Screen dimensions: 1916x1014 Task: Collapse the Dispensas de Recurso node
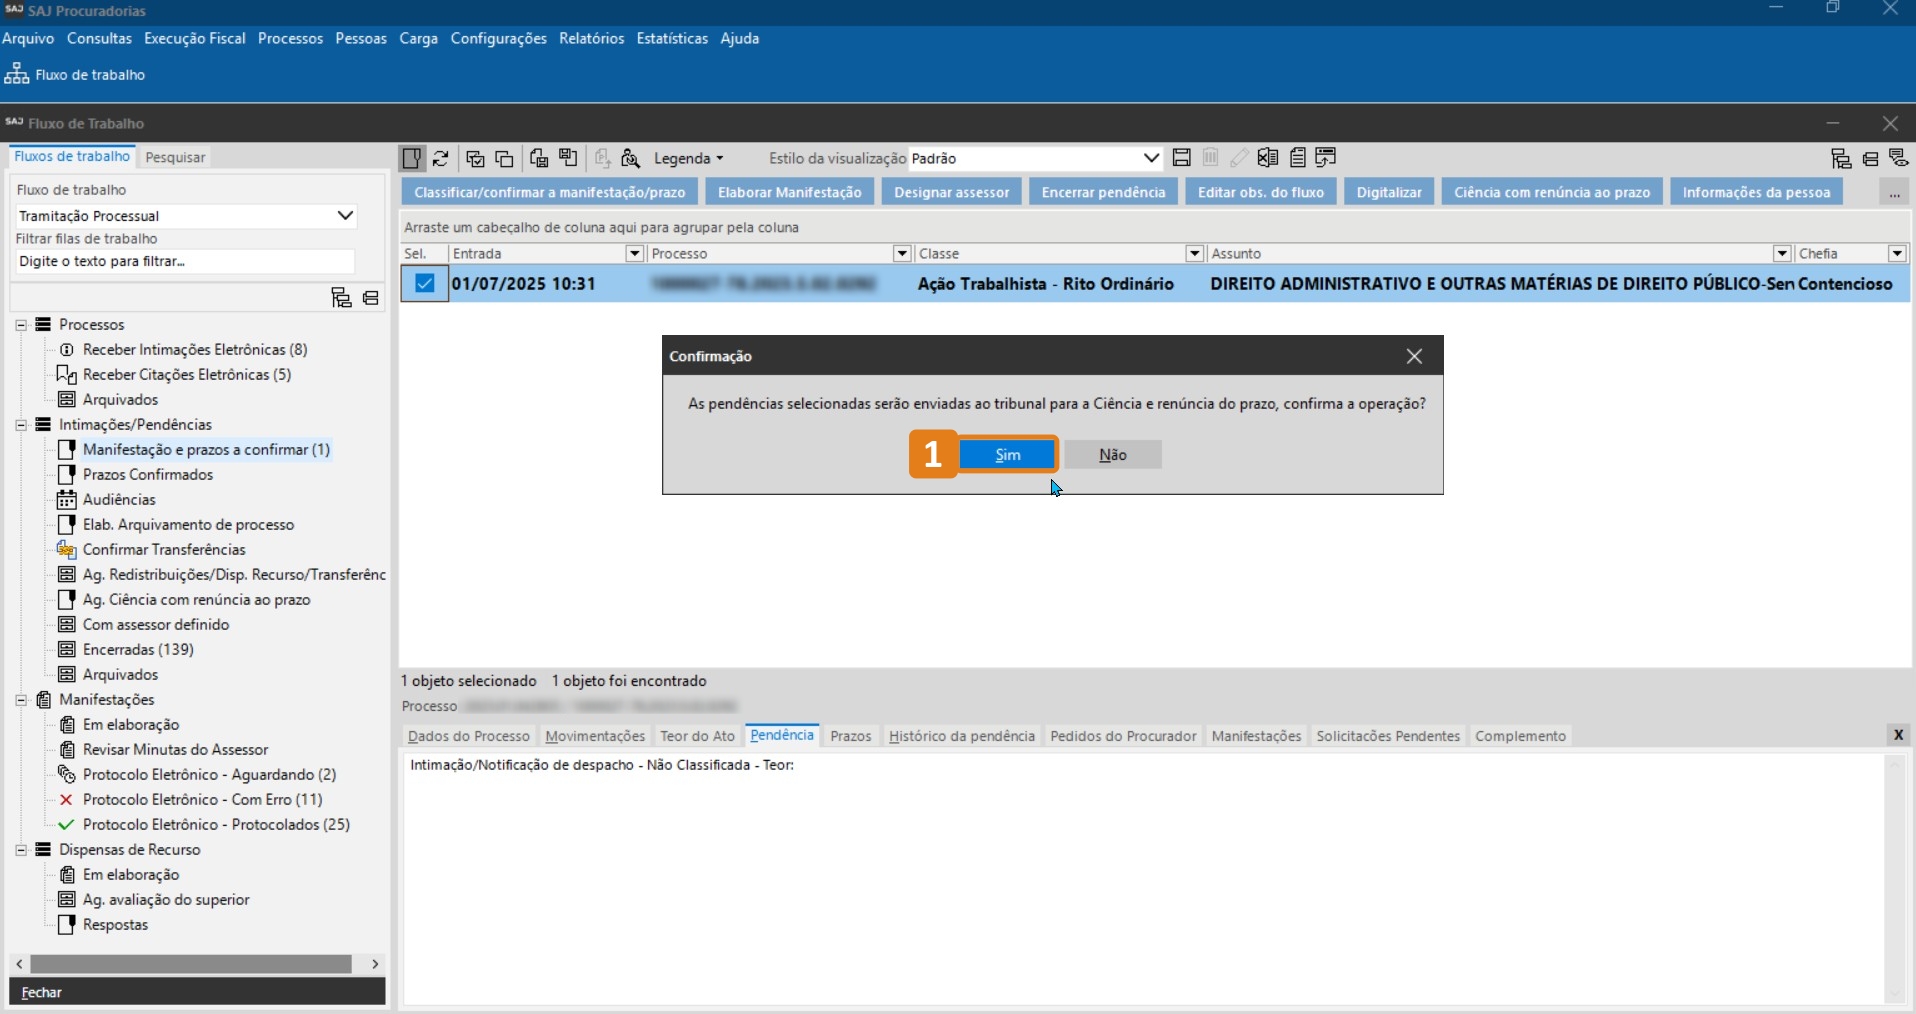(21, 849)
